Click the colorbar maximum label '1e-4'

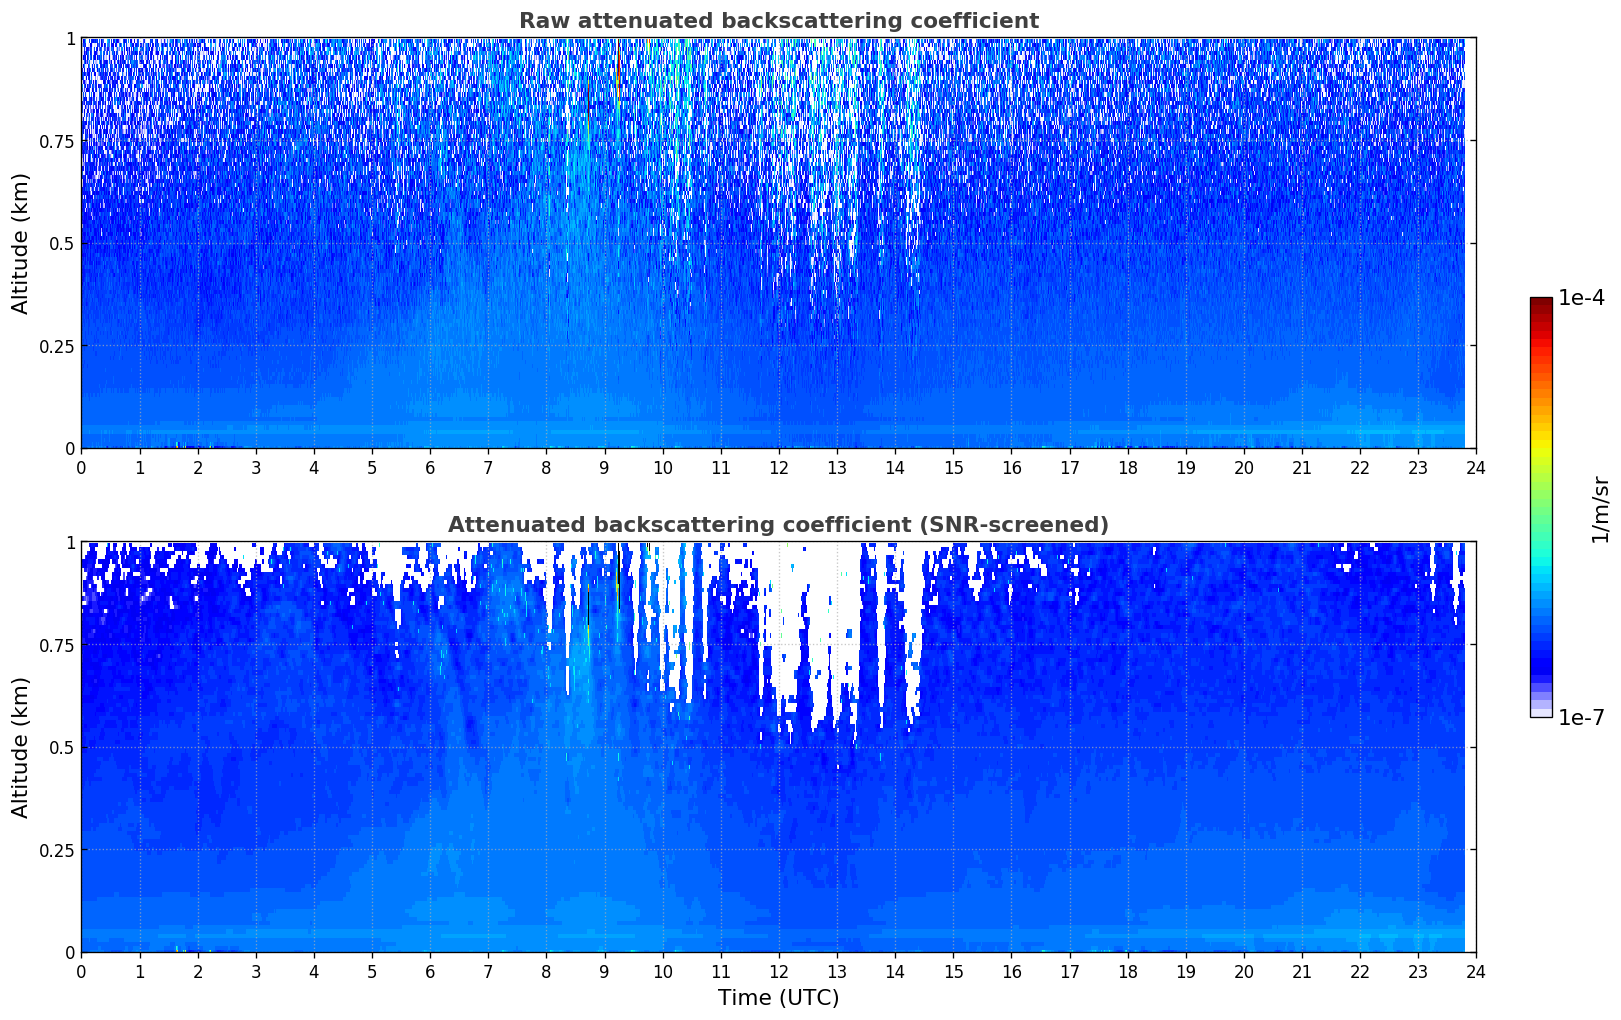pyautogui.click(x=1581, y=298)
